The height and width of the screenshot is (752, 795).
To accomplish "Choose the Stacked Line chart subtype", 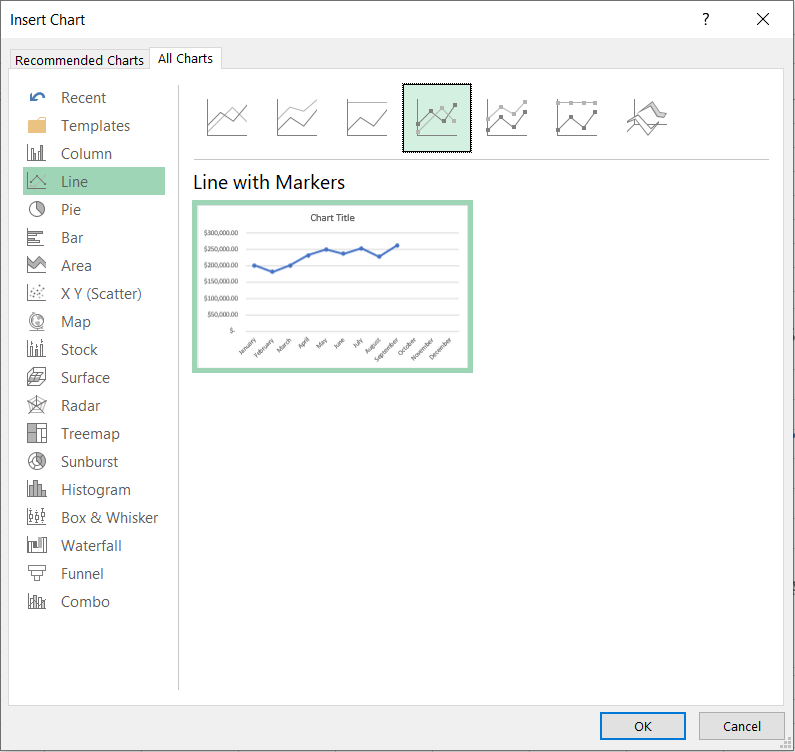I will pos(297,118).
